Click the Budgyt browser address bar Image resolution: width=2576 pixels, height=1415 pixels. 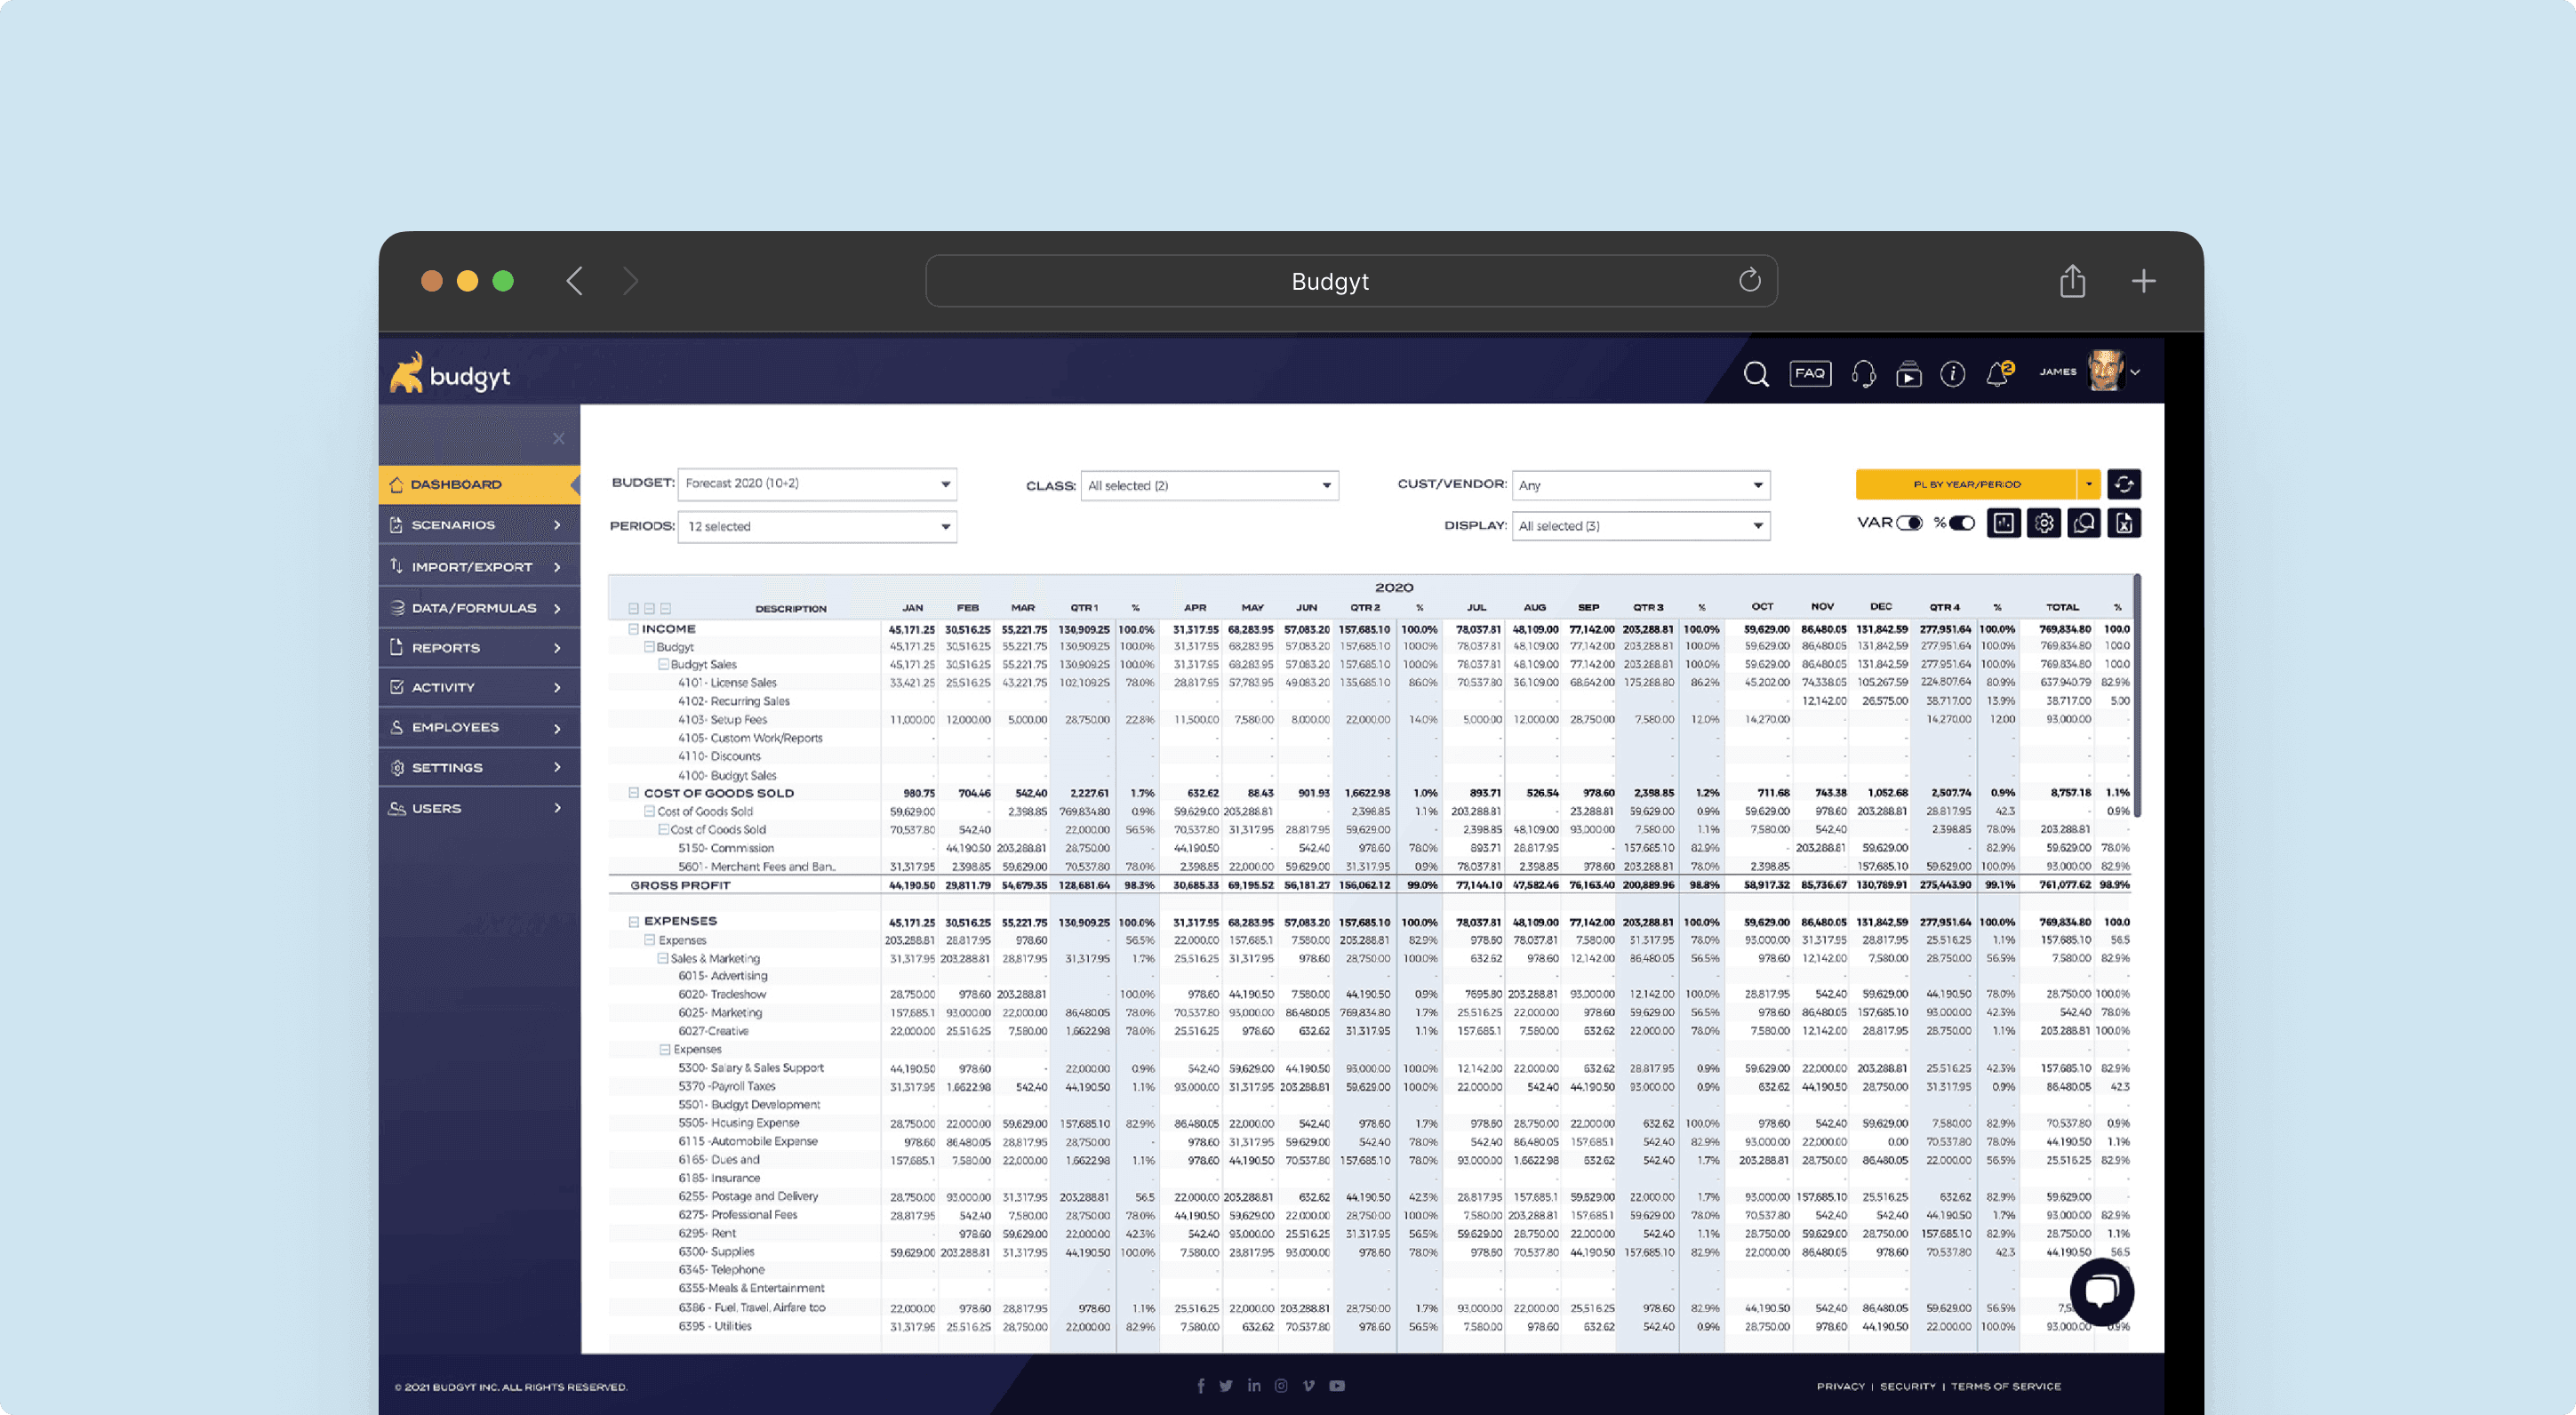coord(1350,281)
